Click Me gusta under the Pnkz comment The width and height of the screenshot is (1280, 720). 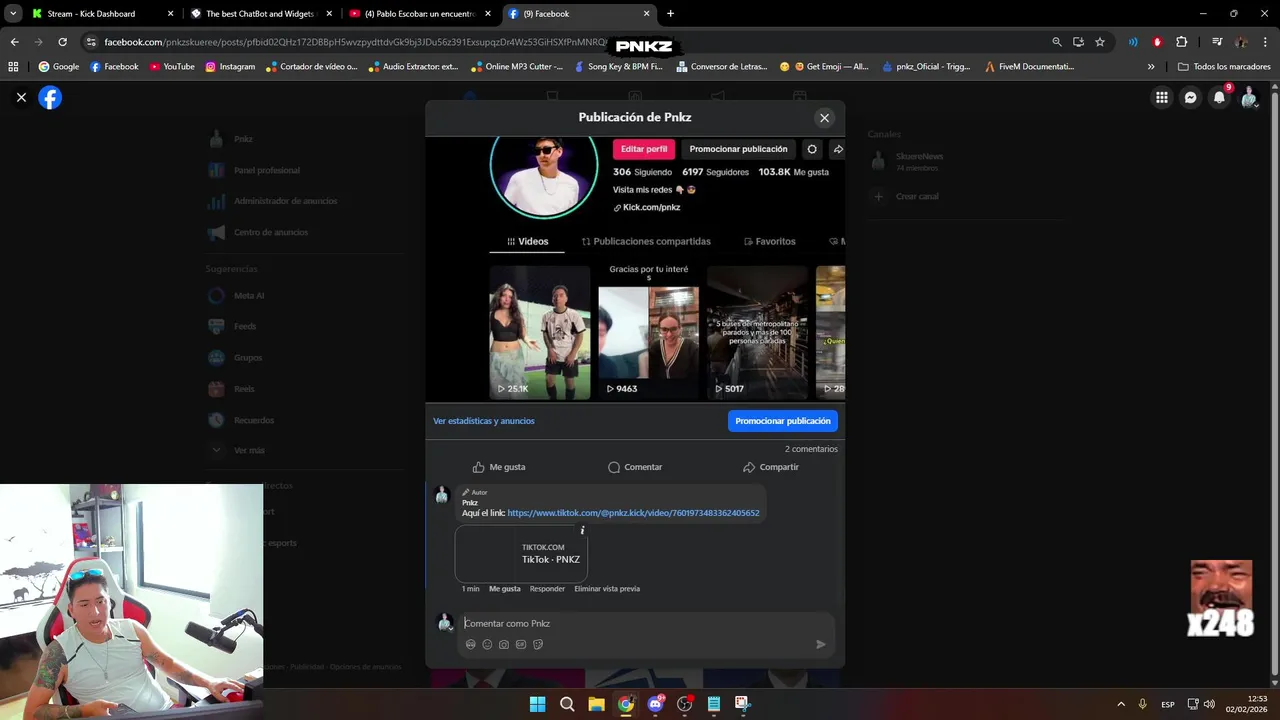pyautogui.click(x=505, y=589)
